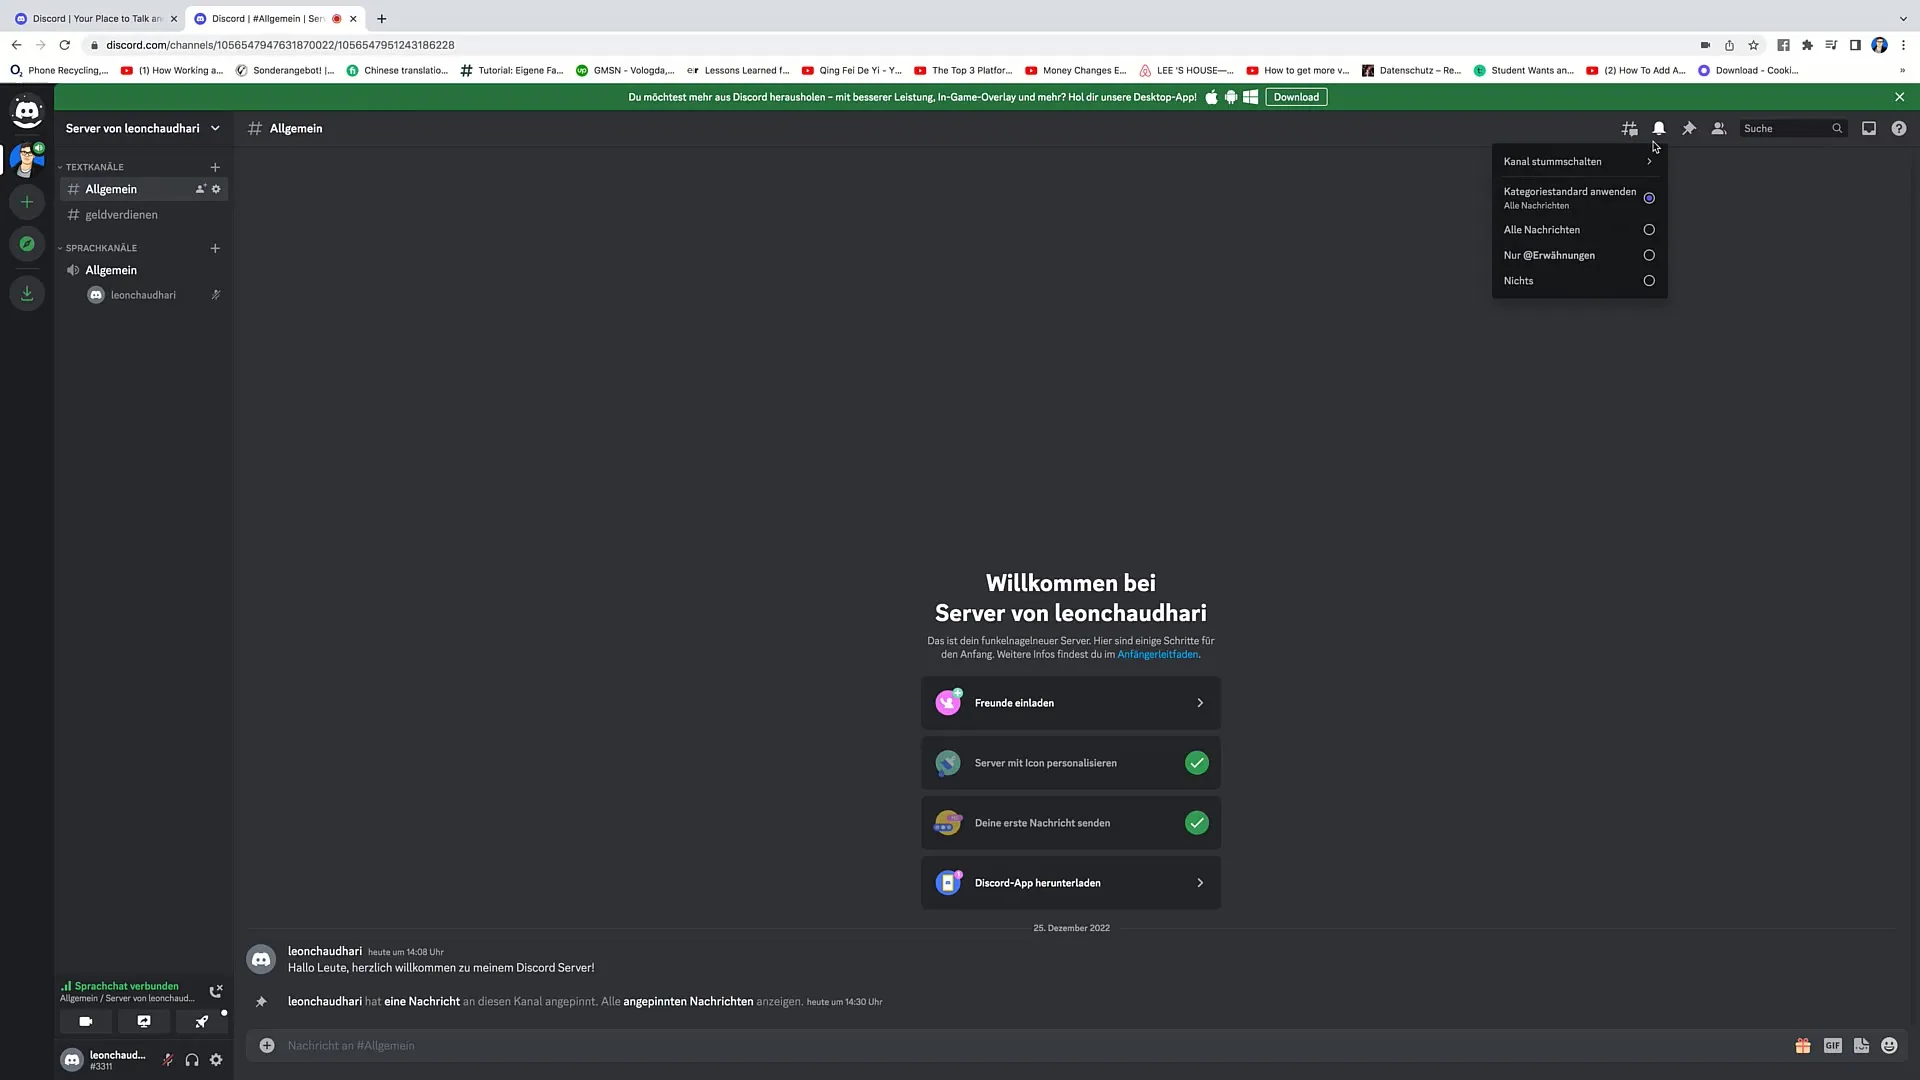Expand TEXTKANÄLE category section
Viewport: 1920px width, 1080px height.
(96, 166)
